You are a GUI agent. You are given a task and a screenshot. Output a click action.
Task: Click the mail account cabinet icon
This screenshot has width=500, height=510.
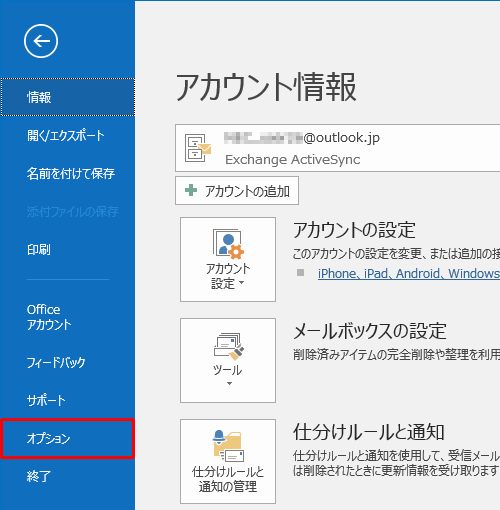click(x=198, y=148)
